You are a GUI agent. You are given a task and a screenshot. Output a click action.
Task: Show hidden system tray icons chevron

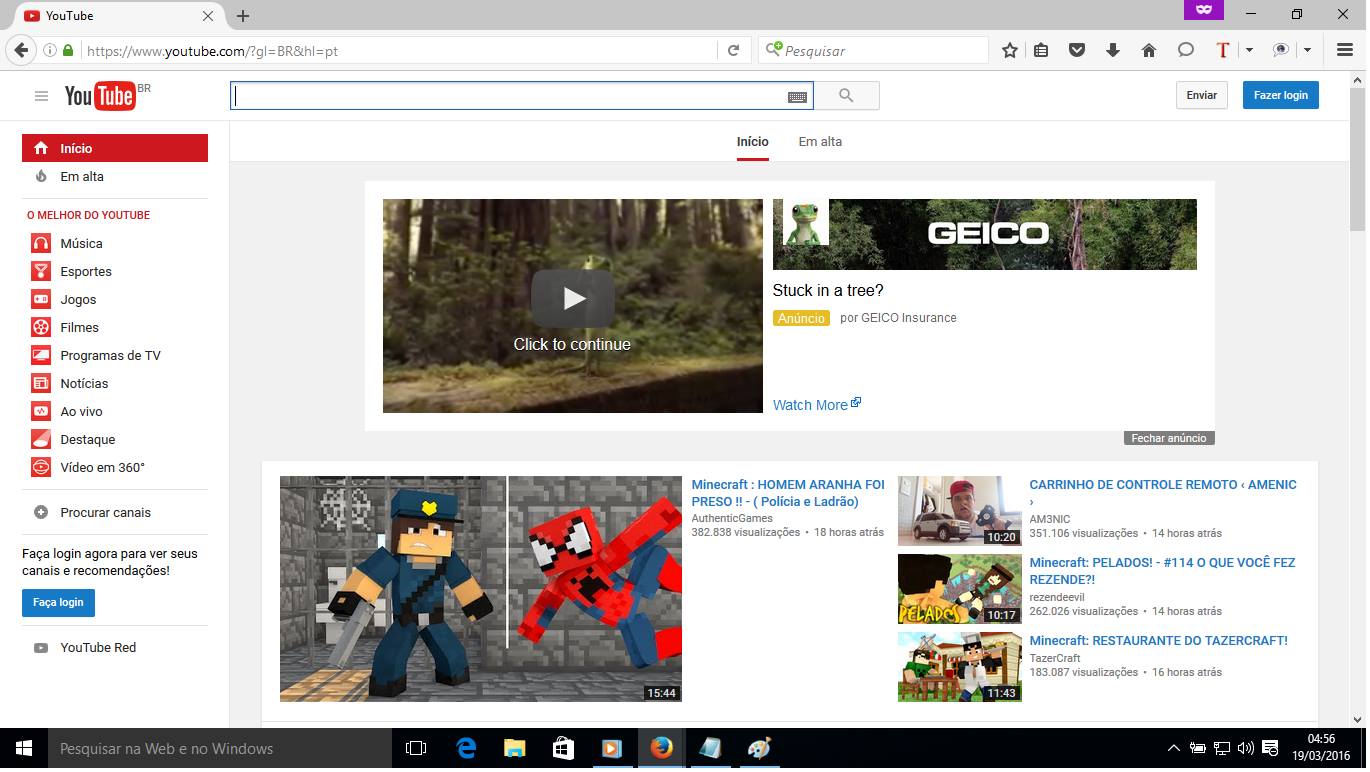[x=1174, y=748]
